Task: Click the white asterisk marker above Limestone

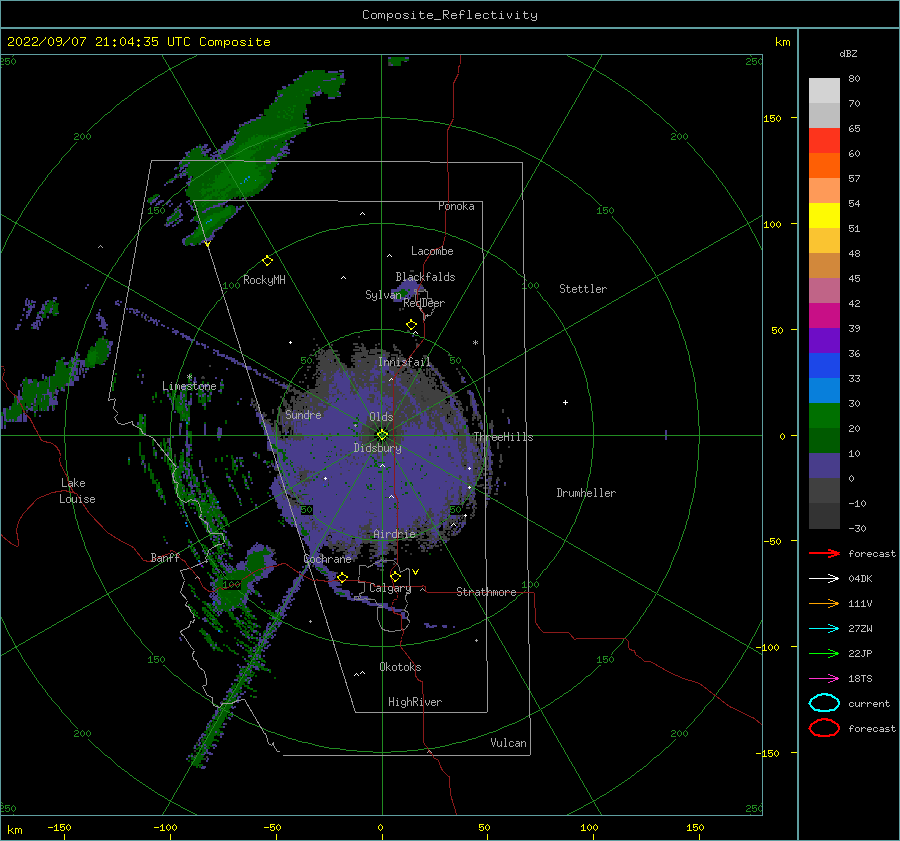Action: (189, 377)
